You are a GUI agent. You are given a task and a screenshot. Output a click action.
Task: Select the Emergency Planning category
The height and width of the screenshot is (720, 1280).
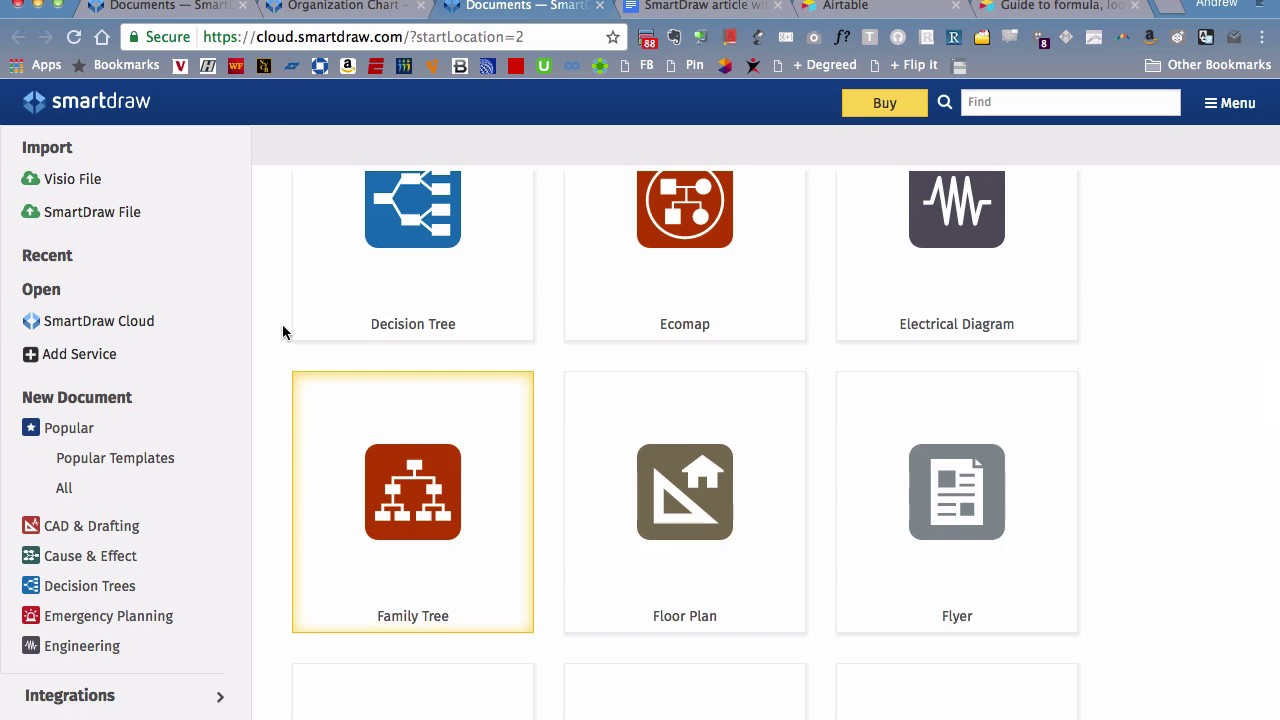pyautogui.click(x=108, y=616)
